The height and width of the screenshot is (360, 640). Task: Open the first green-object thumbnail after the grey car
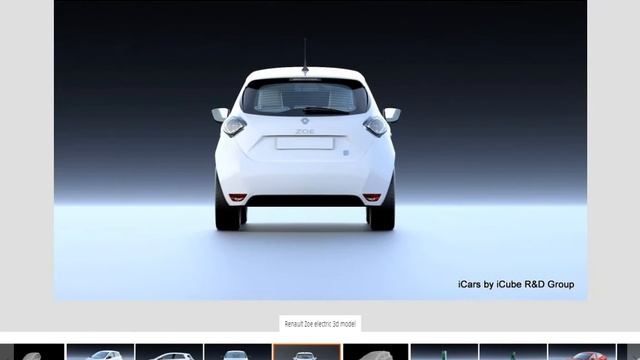coord(444,352)
